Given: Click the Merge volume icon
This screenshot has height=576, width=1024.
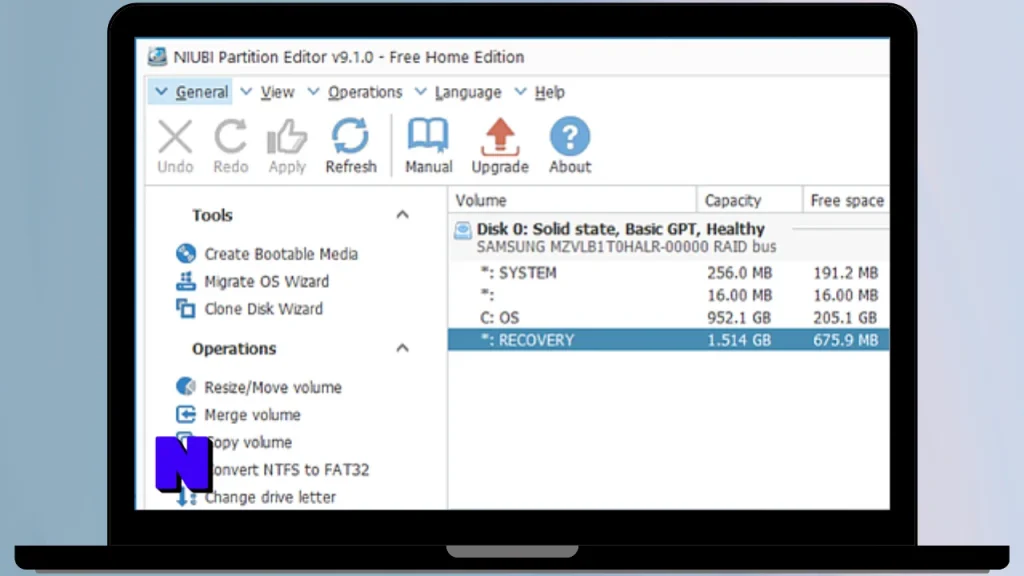Looking at the screenshot, I should click(185, 414).
